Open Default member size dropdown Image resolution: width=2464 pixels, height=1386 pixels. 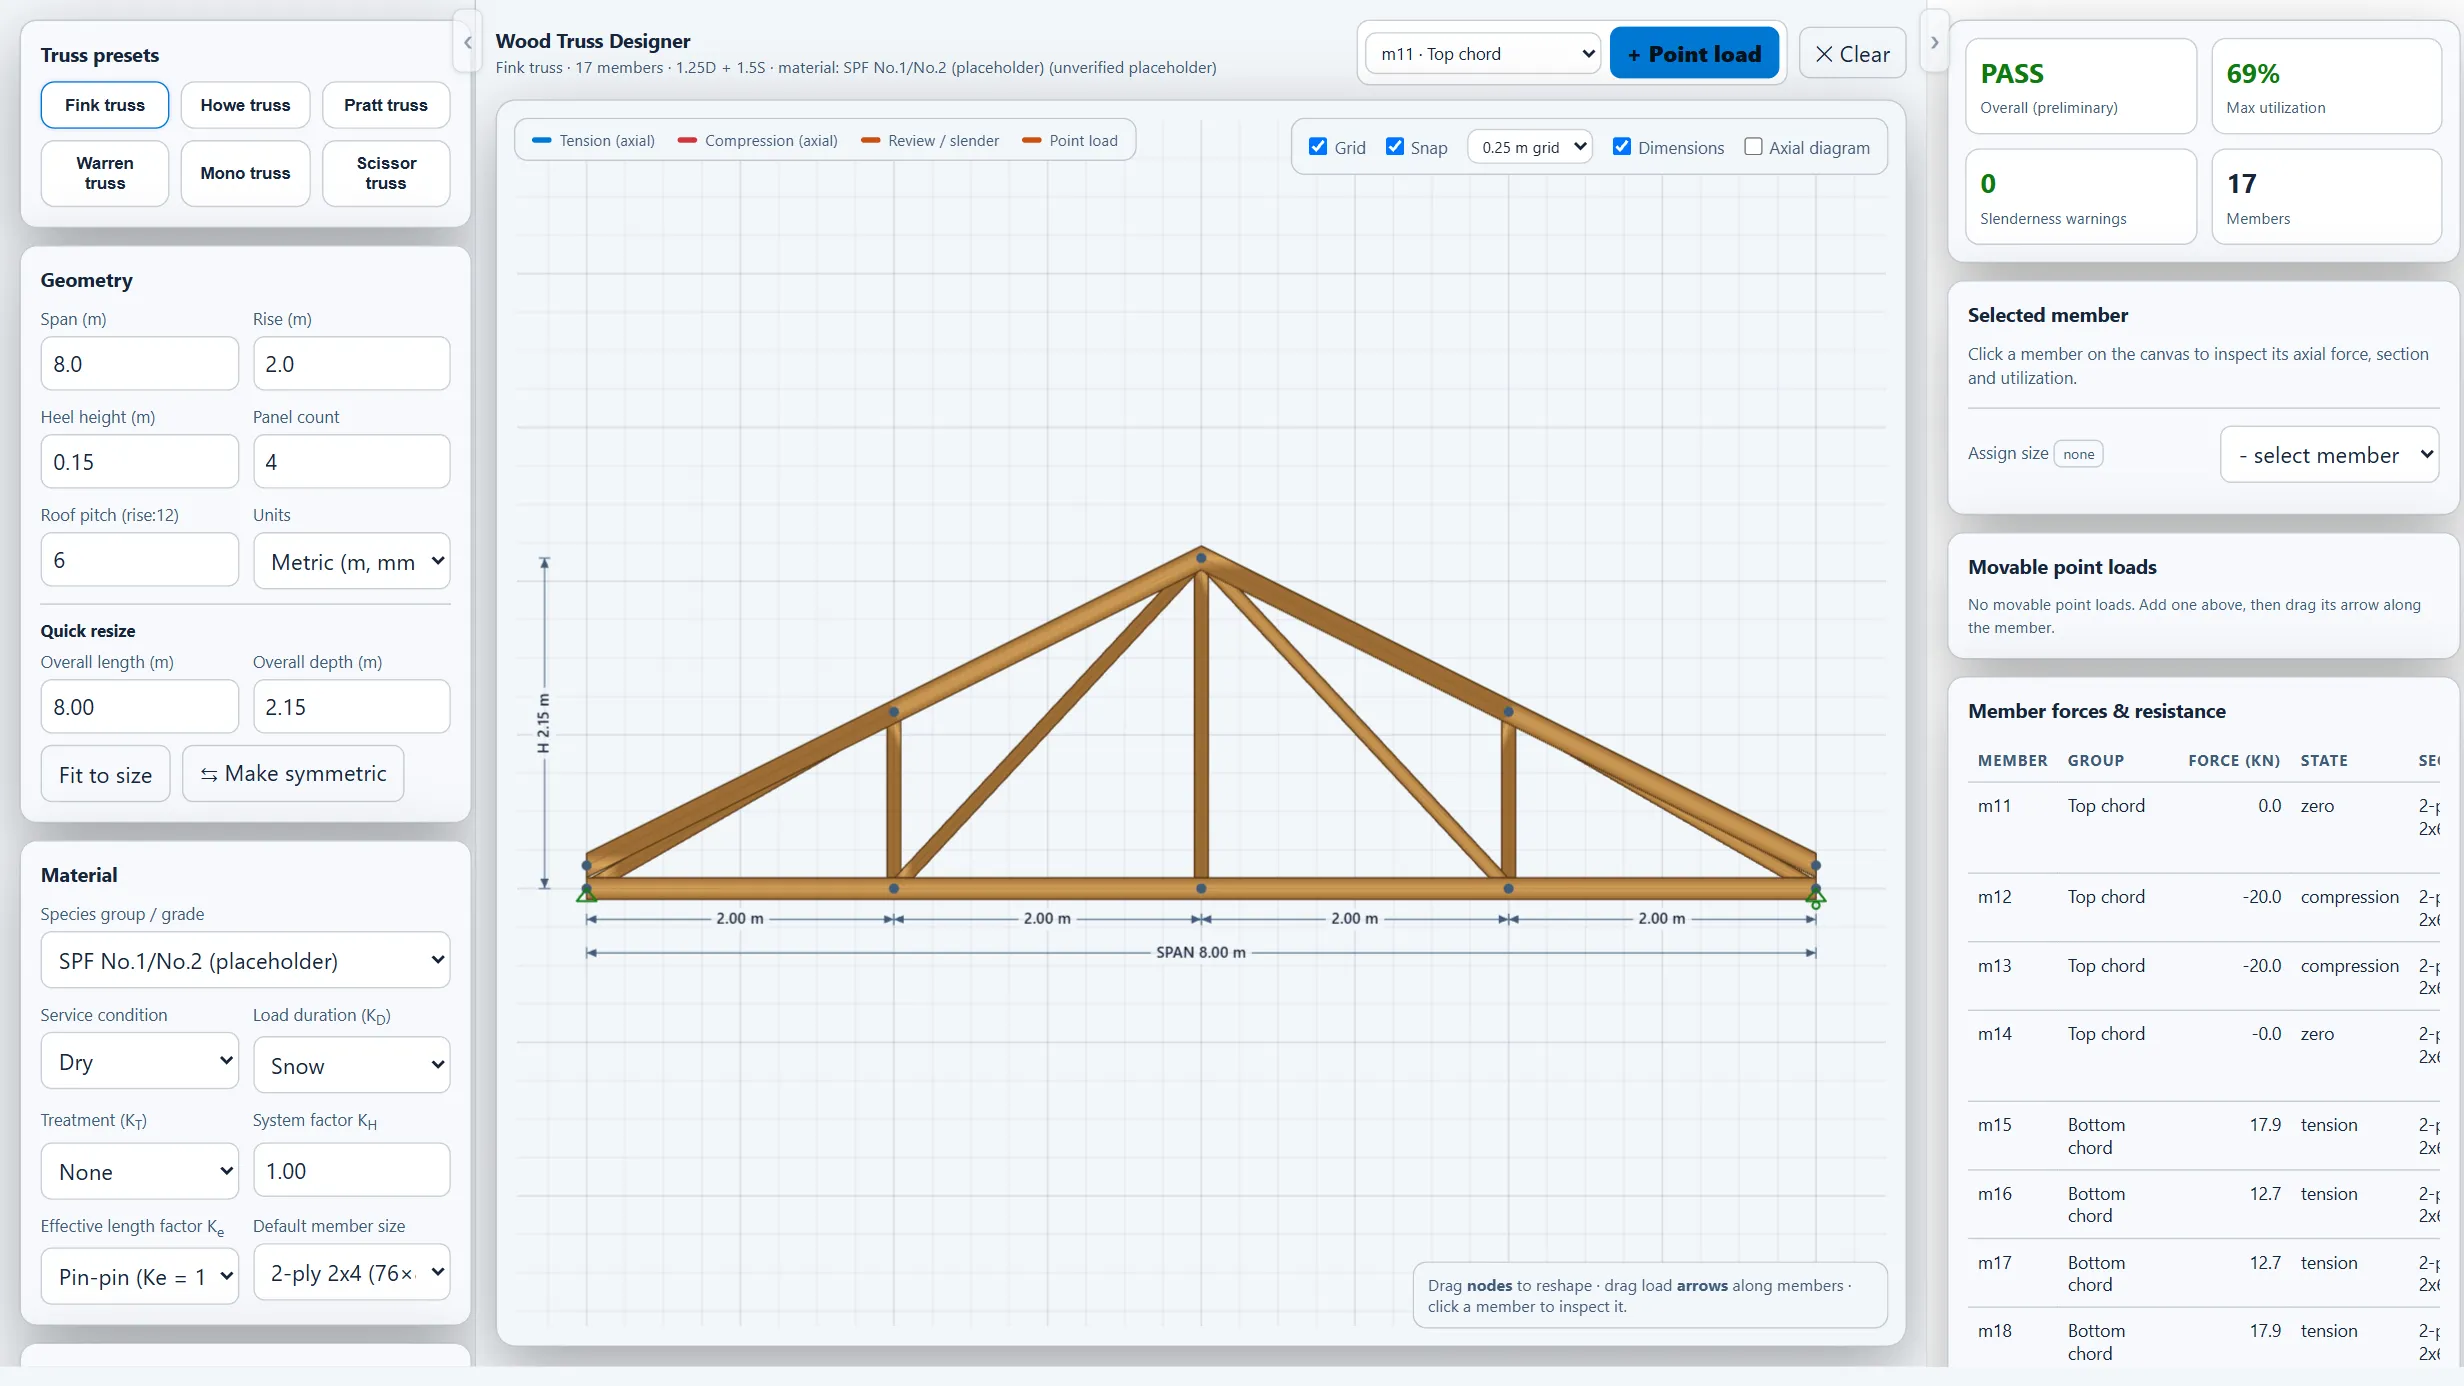352,1272
